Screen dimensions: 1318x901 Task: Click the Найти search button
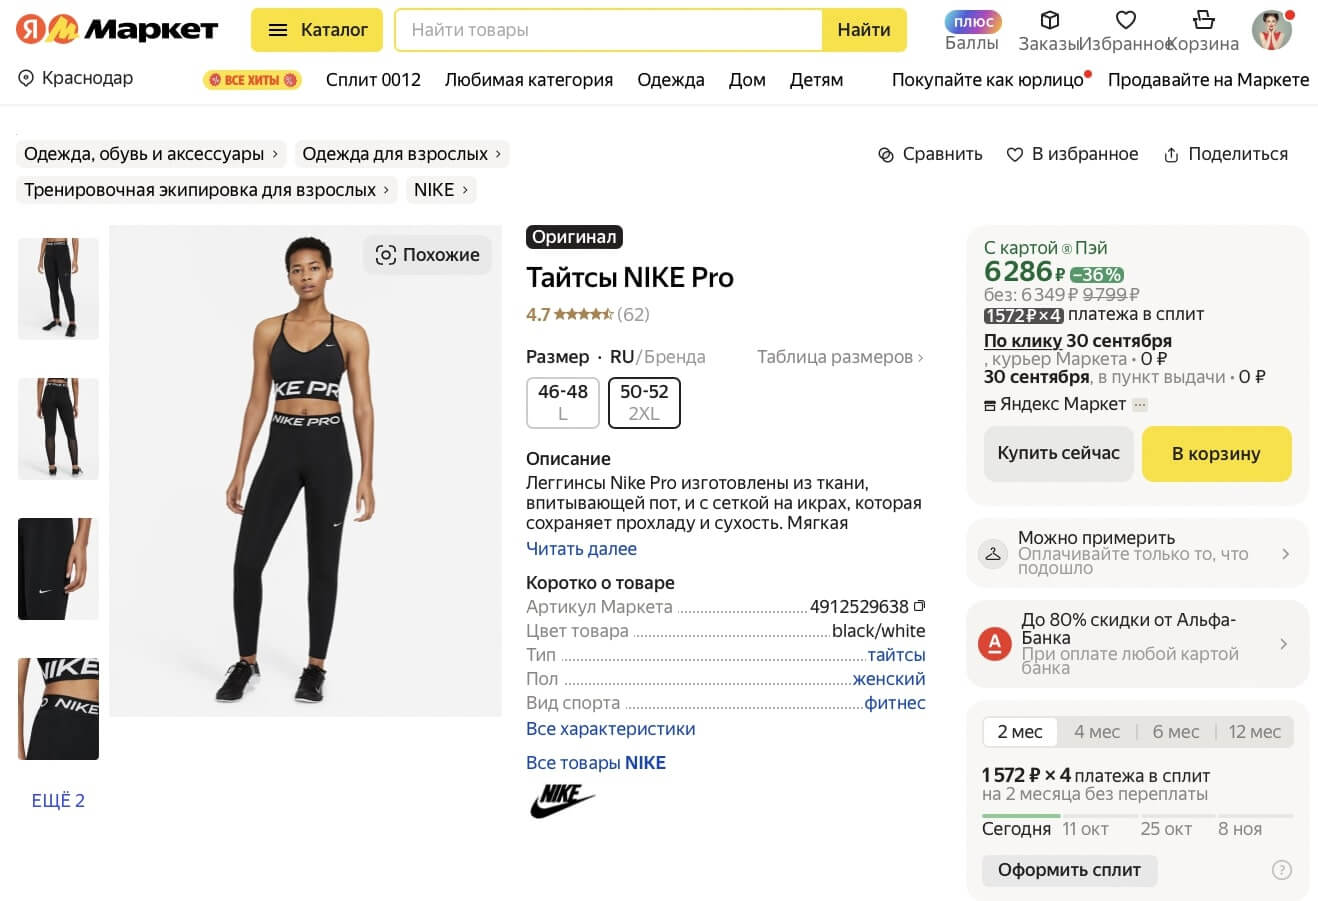click(864, 30)
